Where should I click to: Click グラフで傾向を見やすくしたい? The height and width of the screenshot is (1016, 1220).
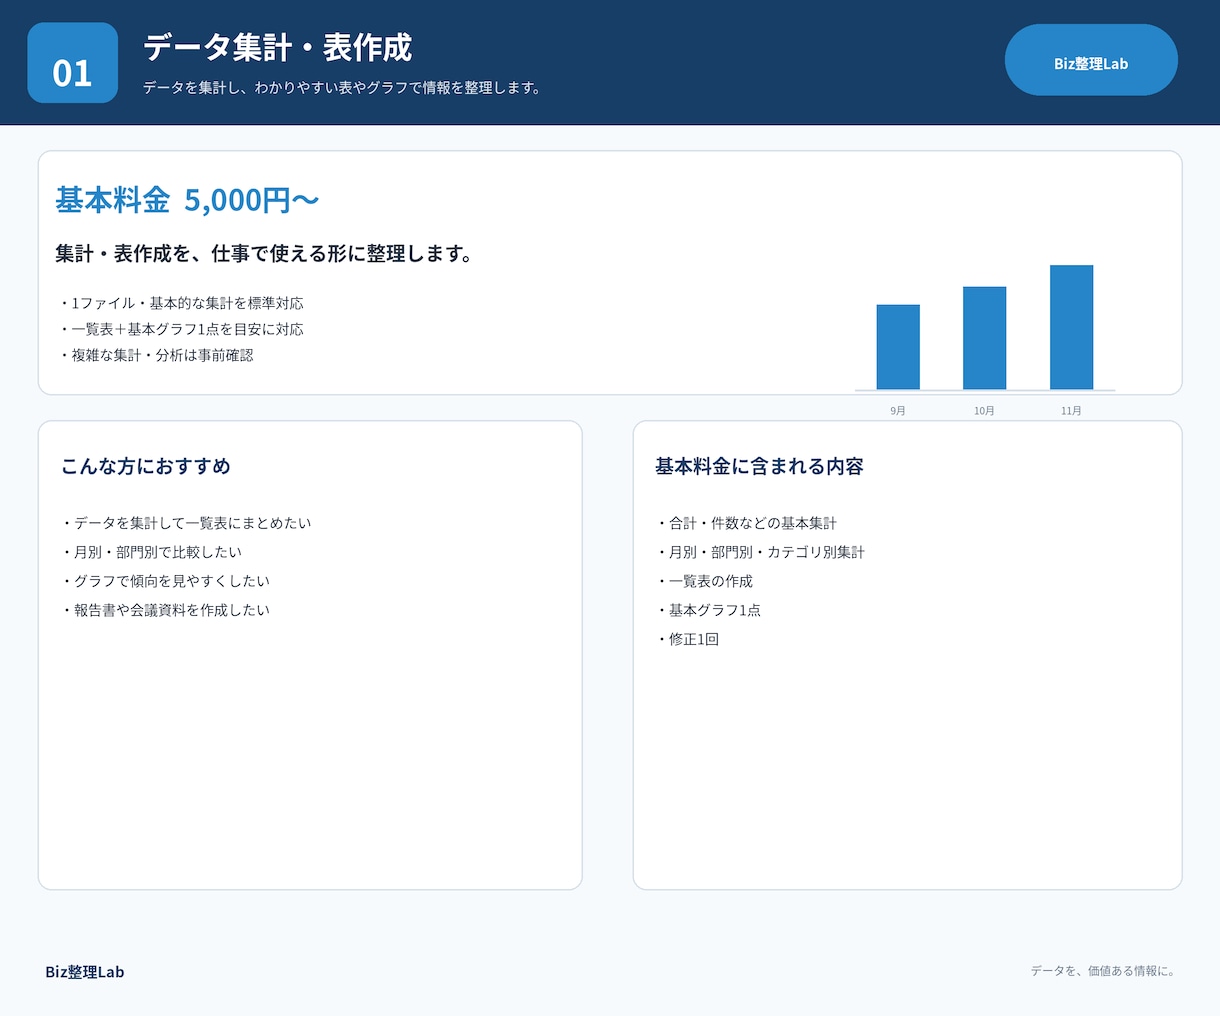click(x=165, y=581)
